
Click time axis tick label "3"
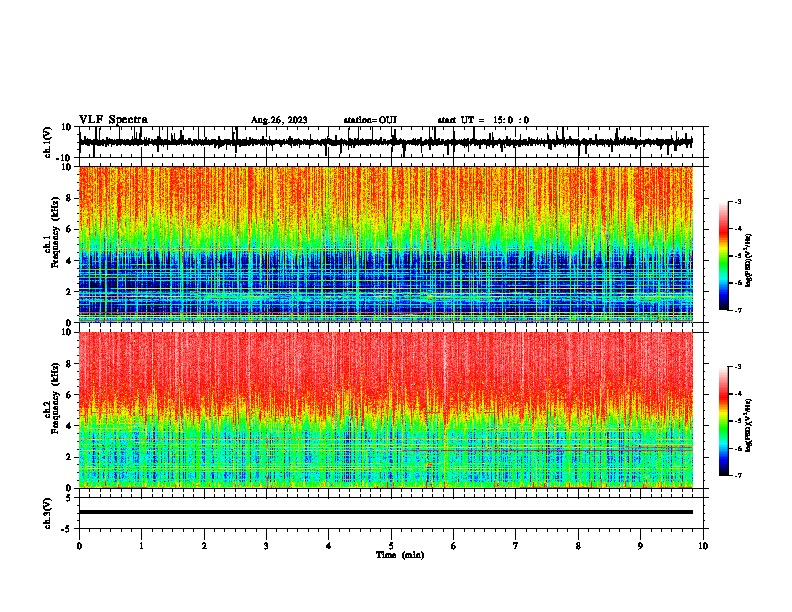click(x=266, y=546)
